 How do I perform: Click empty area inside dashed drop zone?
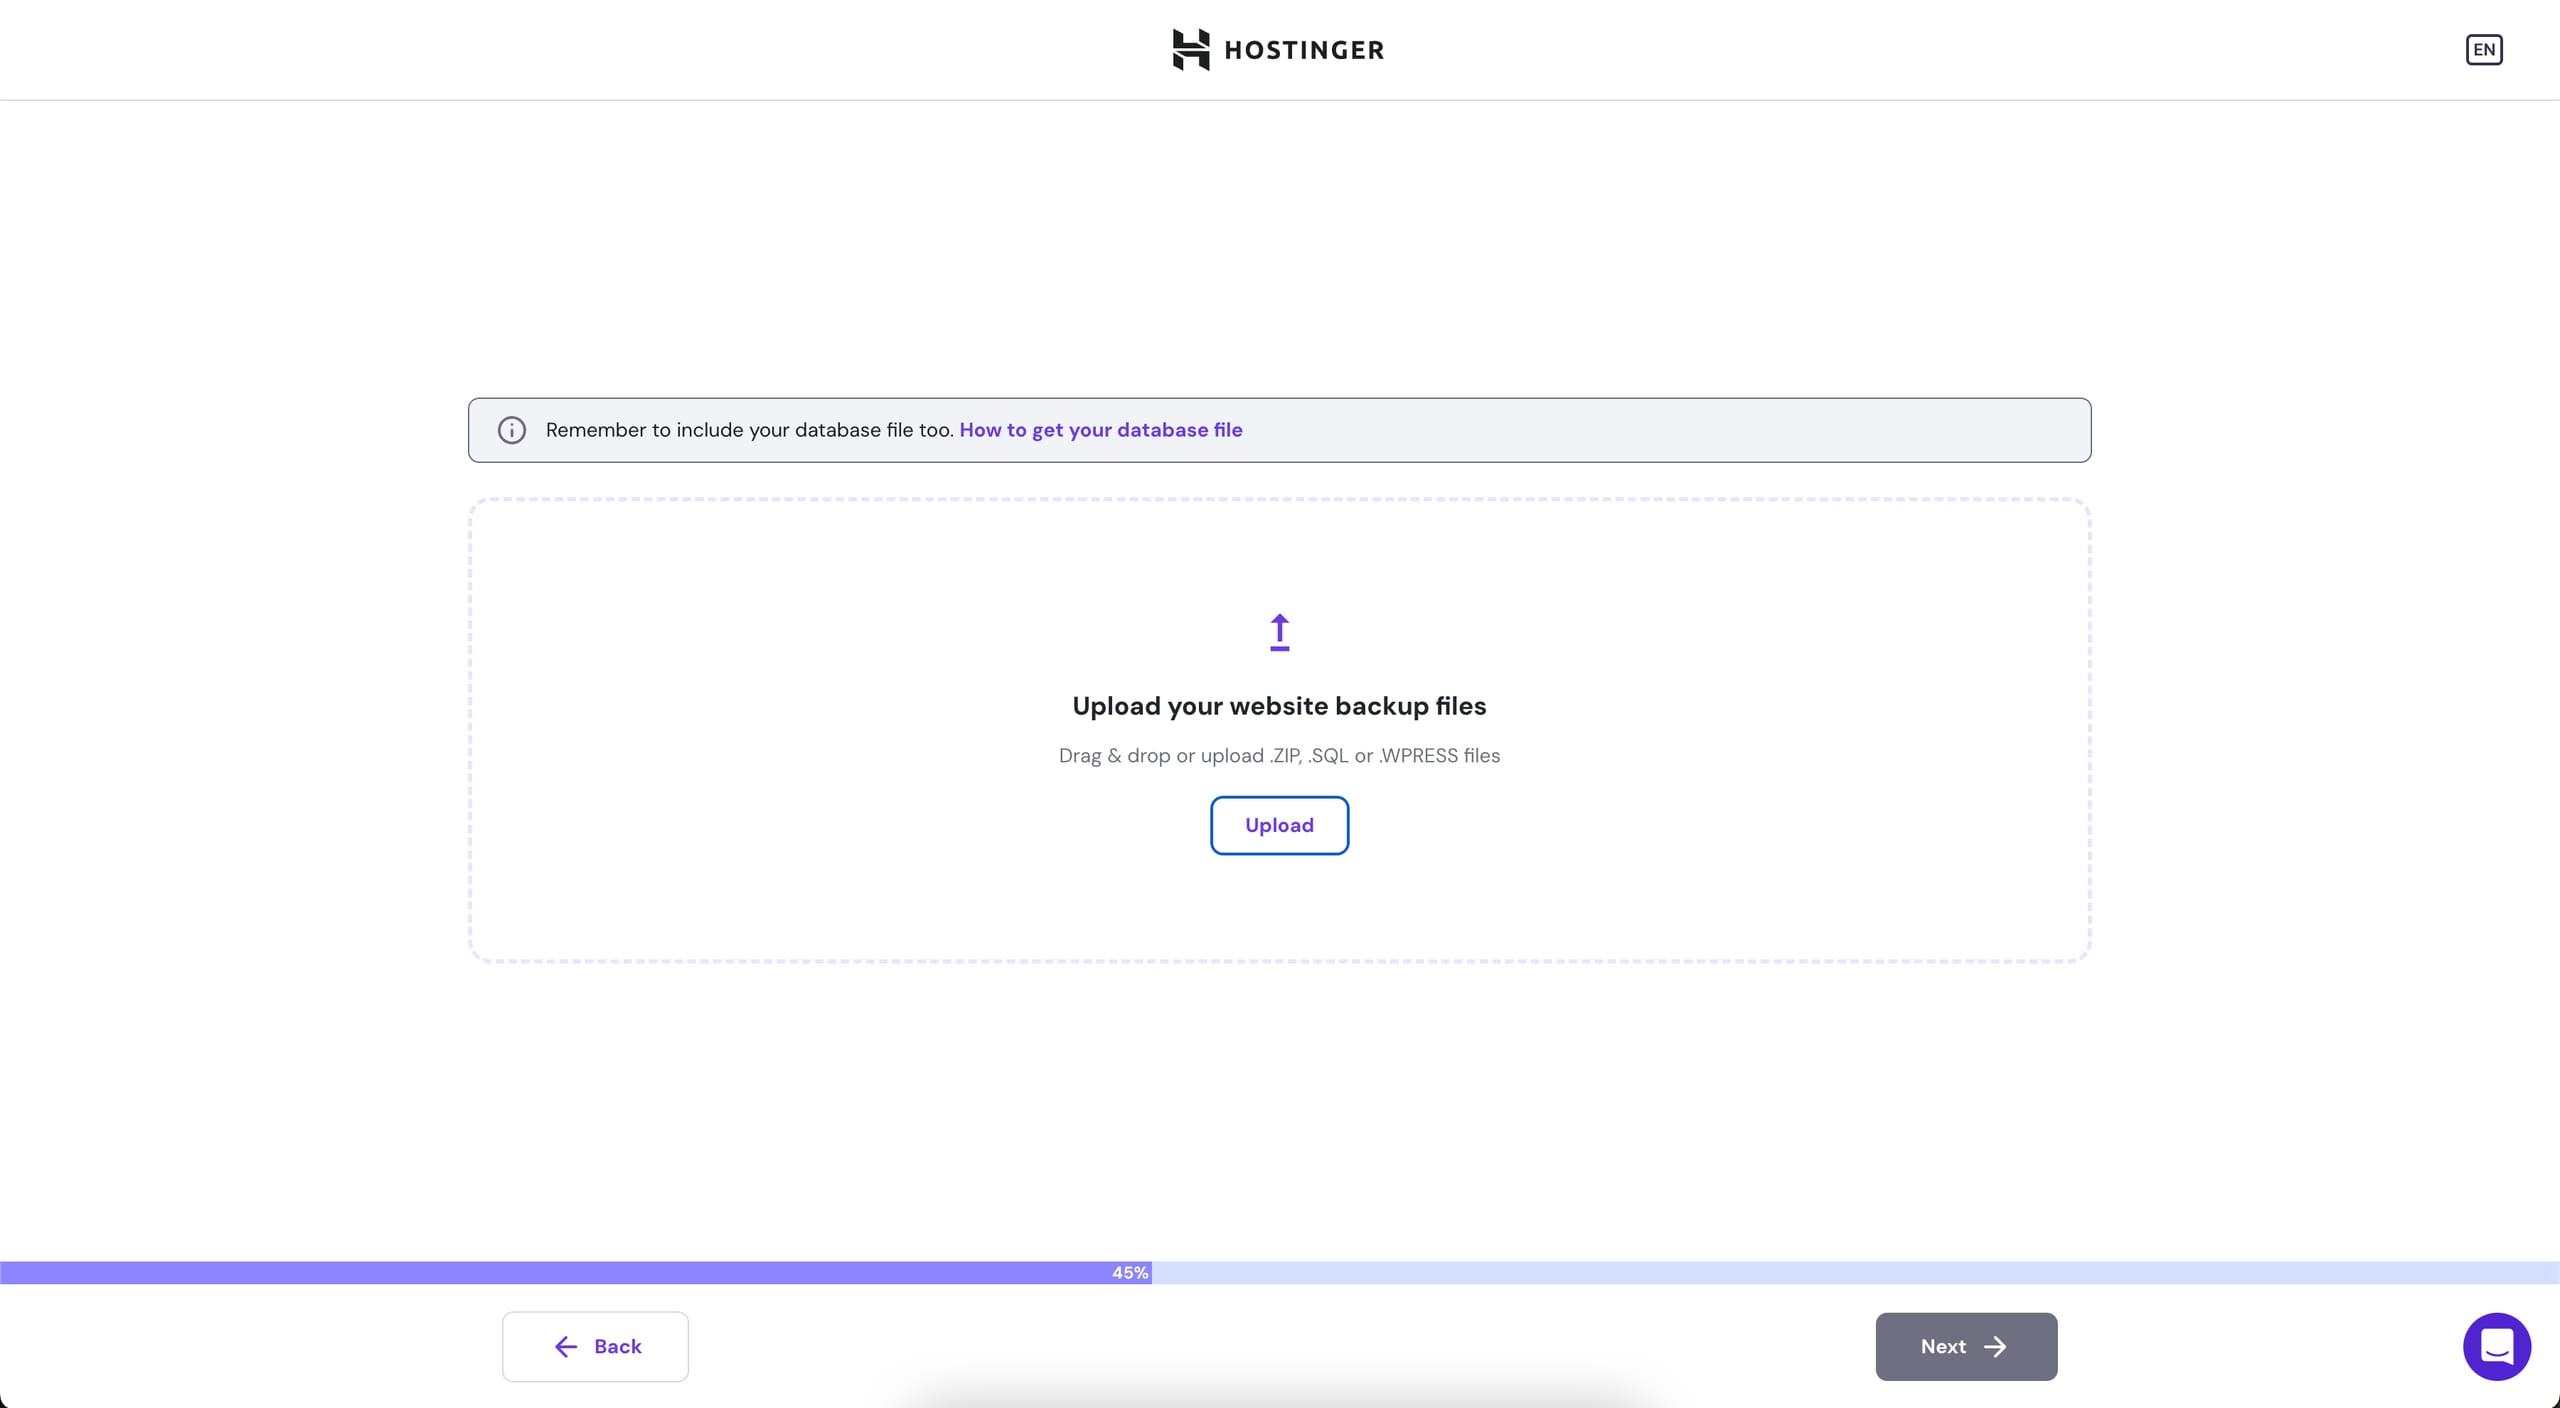[800, 730]
